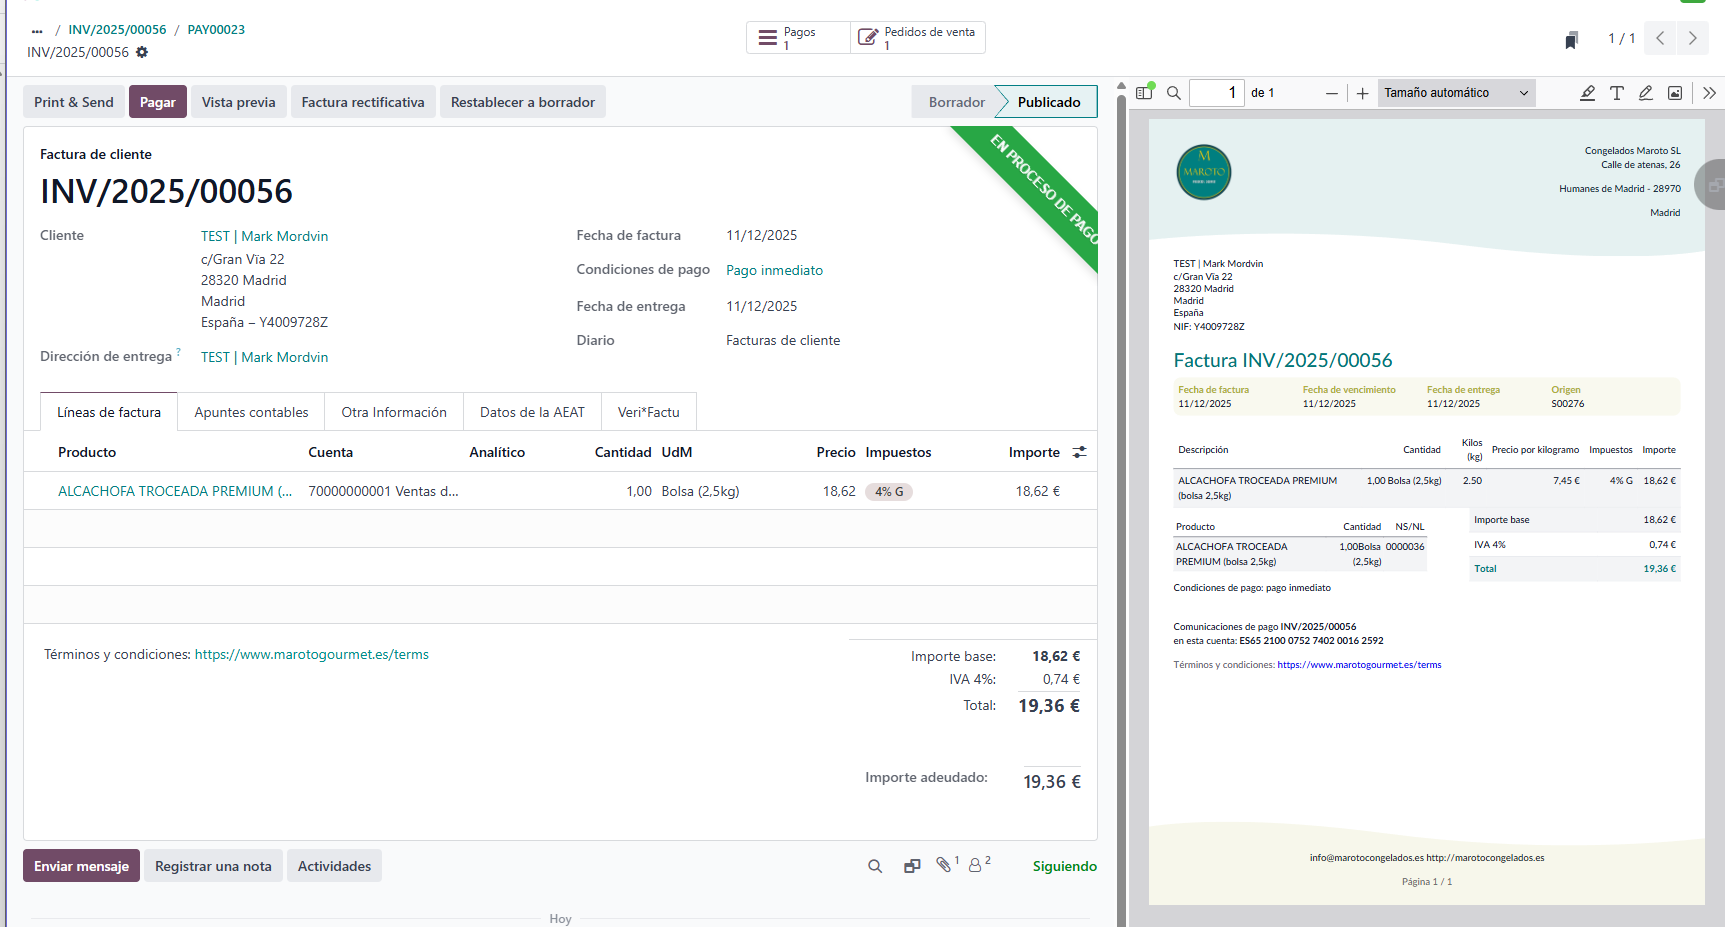Open the Pago inmediato payment terms link

point(774,270)
